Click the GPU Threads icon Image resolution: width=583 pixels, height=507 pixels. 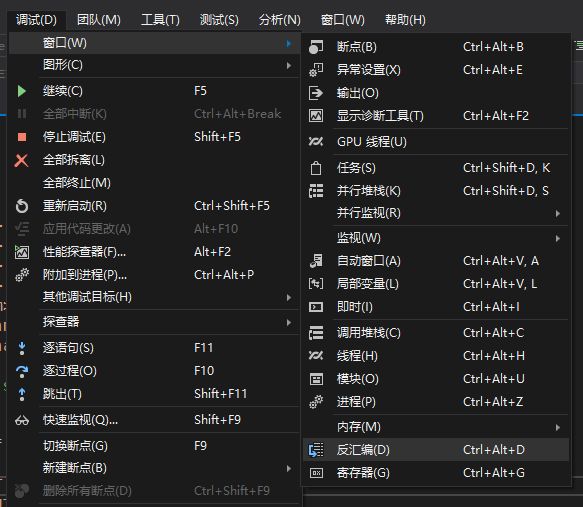(x=316, y=142)
